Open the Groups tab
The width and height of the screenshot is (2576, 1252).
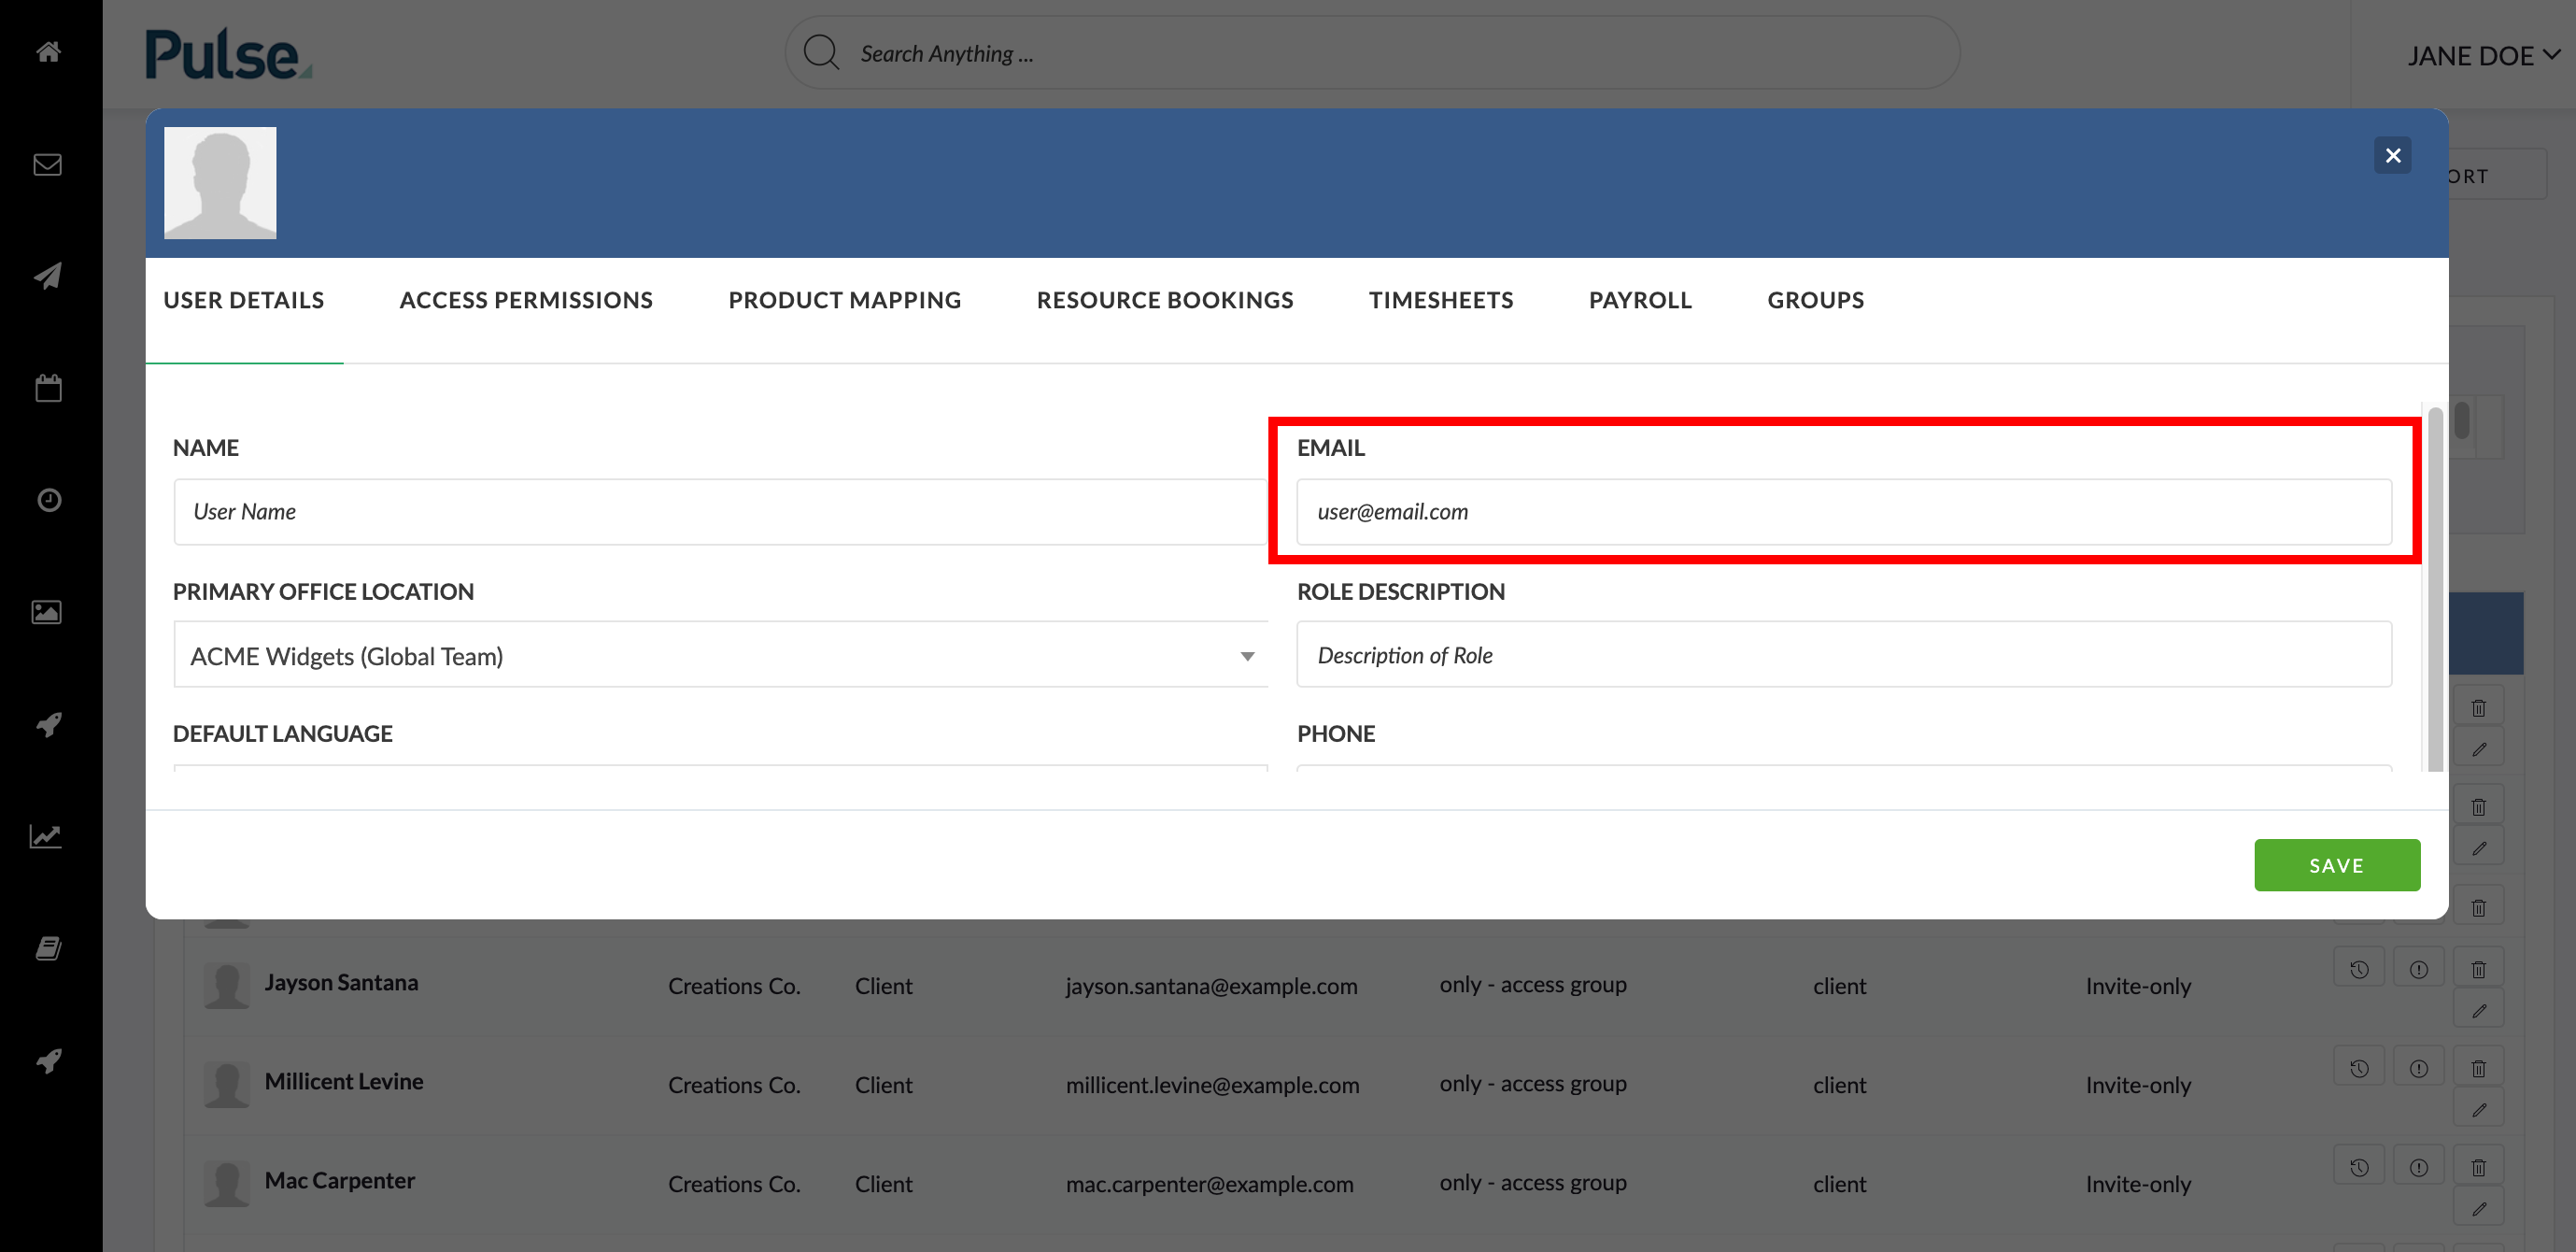pyautogui.click(x=1815, y=300)
